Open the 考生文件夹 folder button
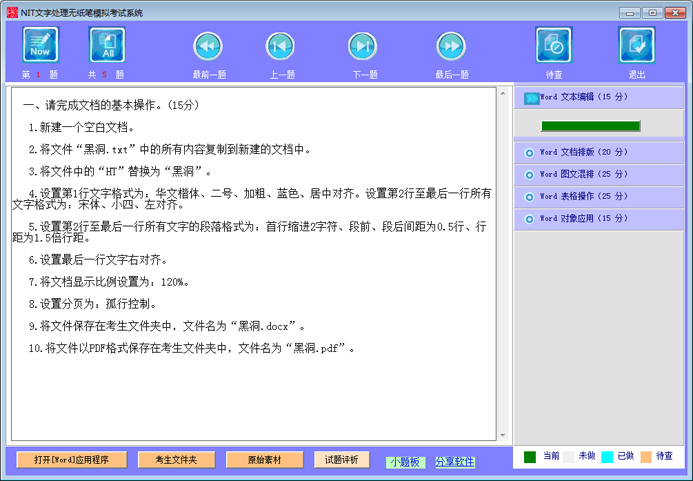This screenshot has height=481, width=693. [x=176, y=460]
